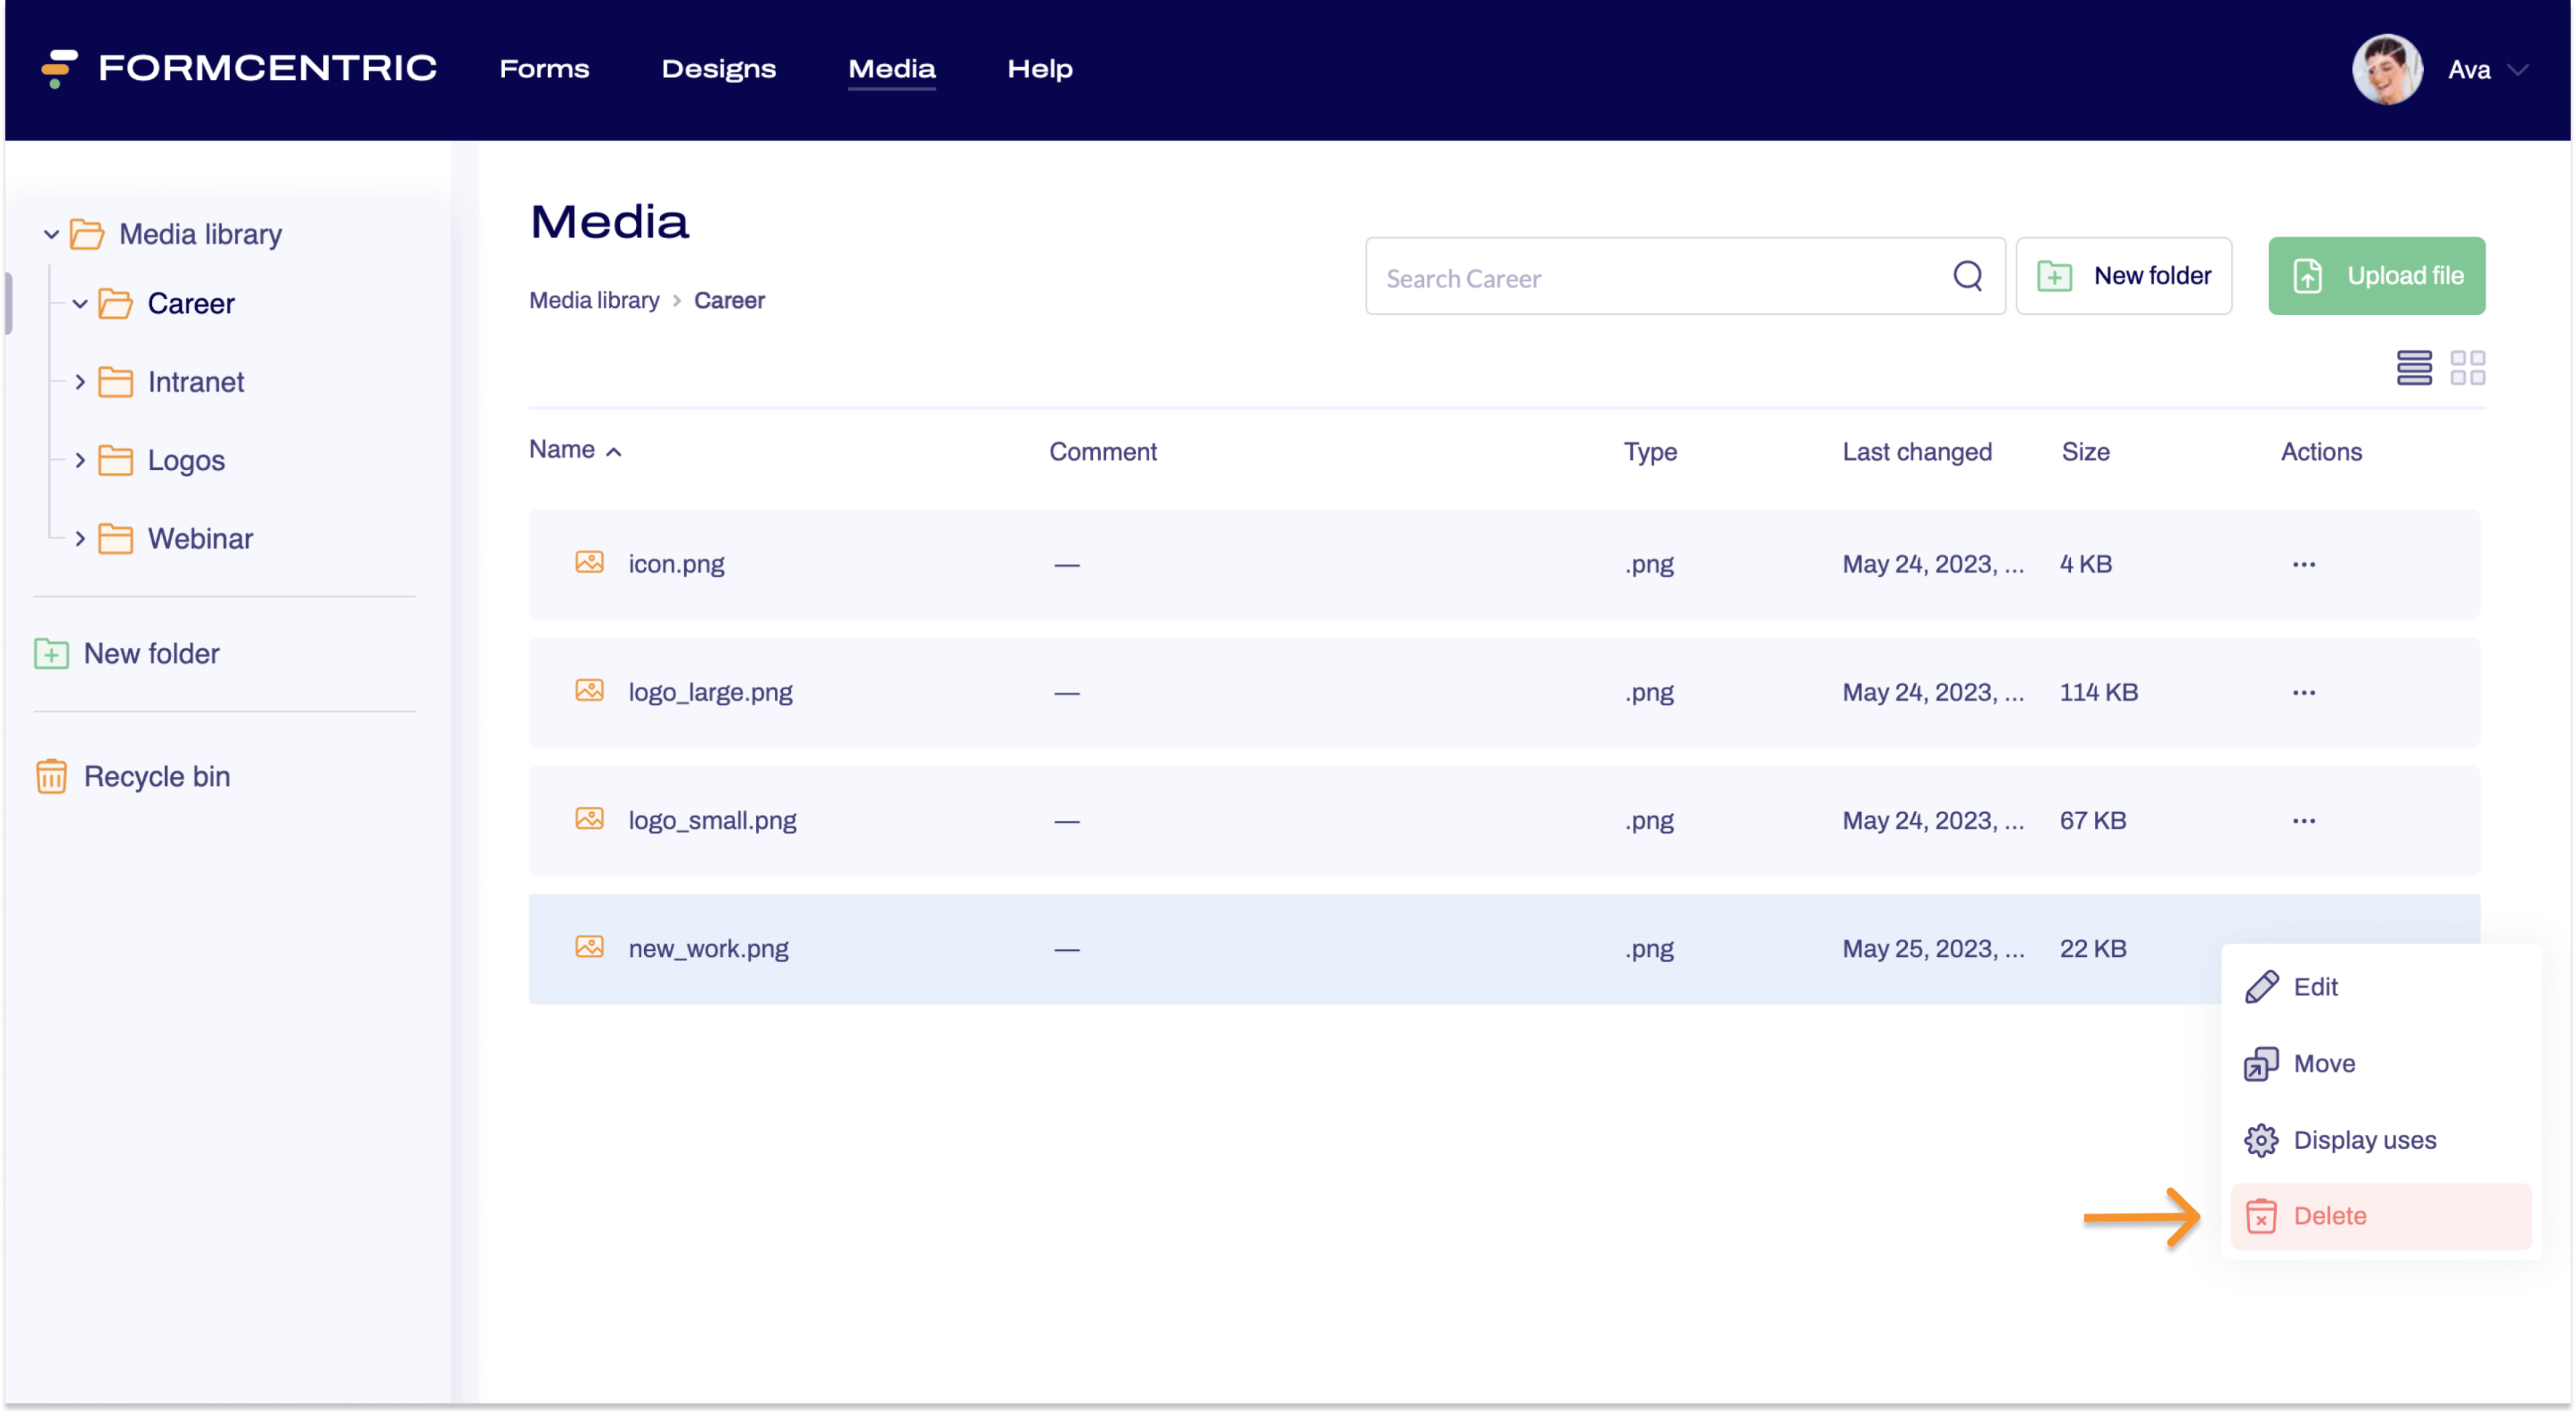Viewport: 2576px width, 1415px height.
Task: Choose Delete from the context menu
Action: 2330,1216
